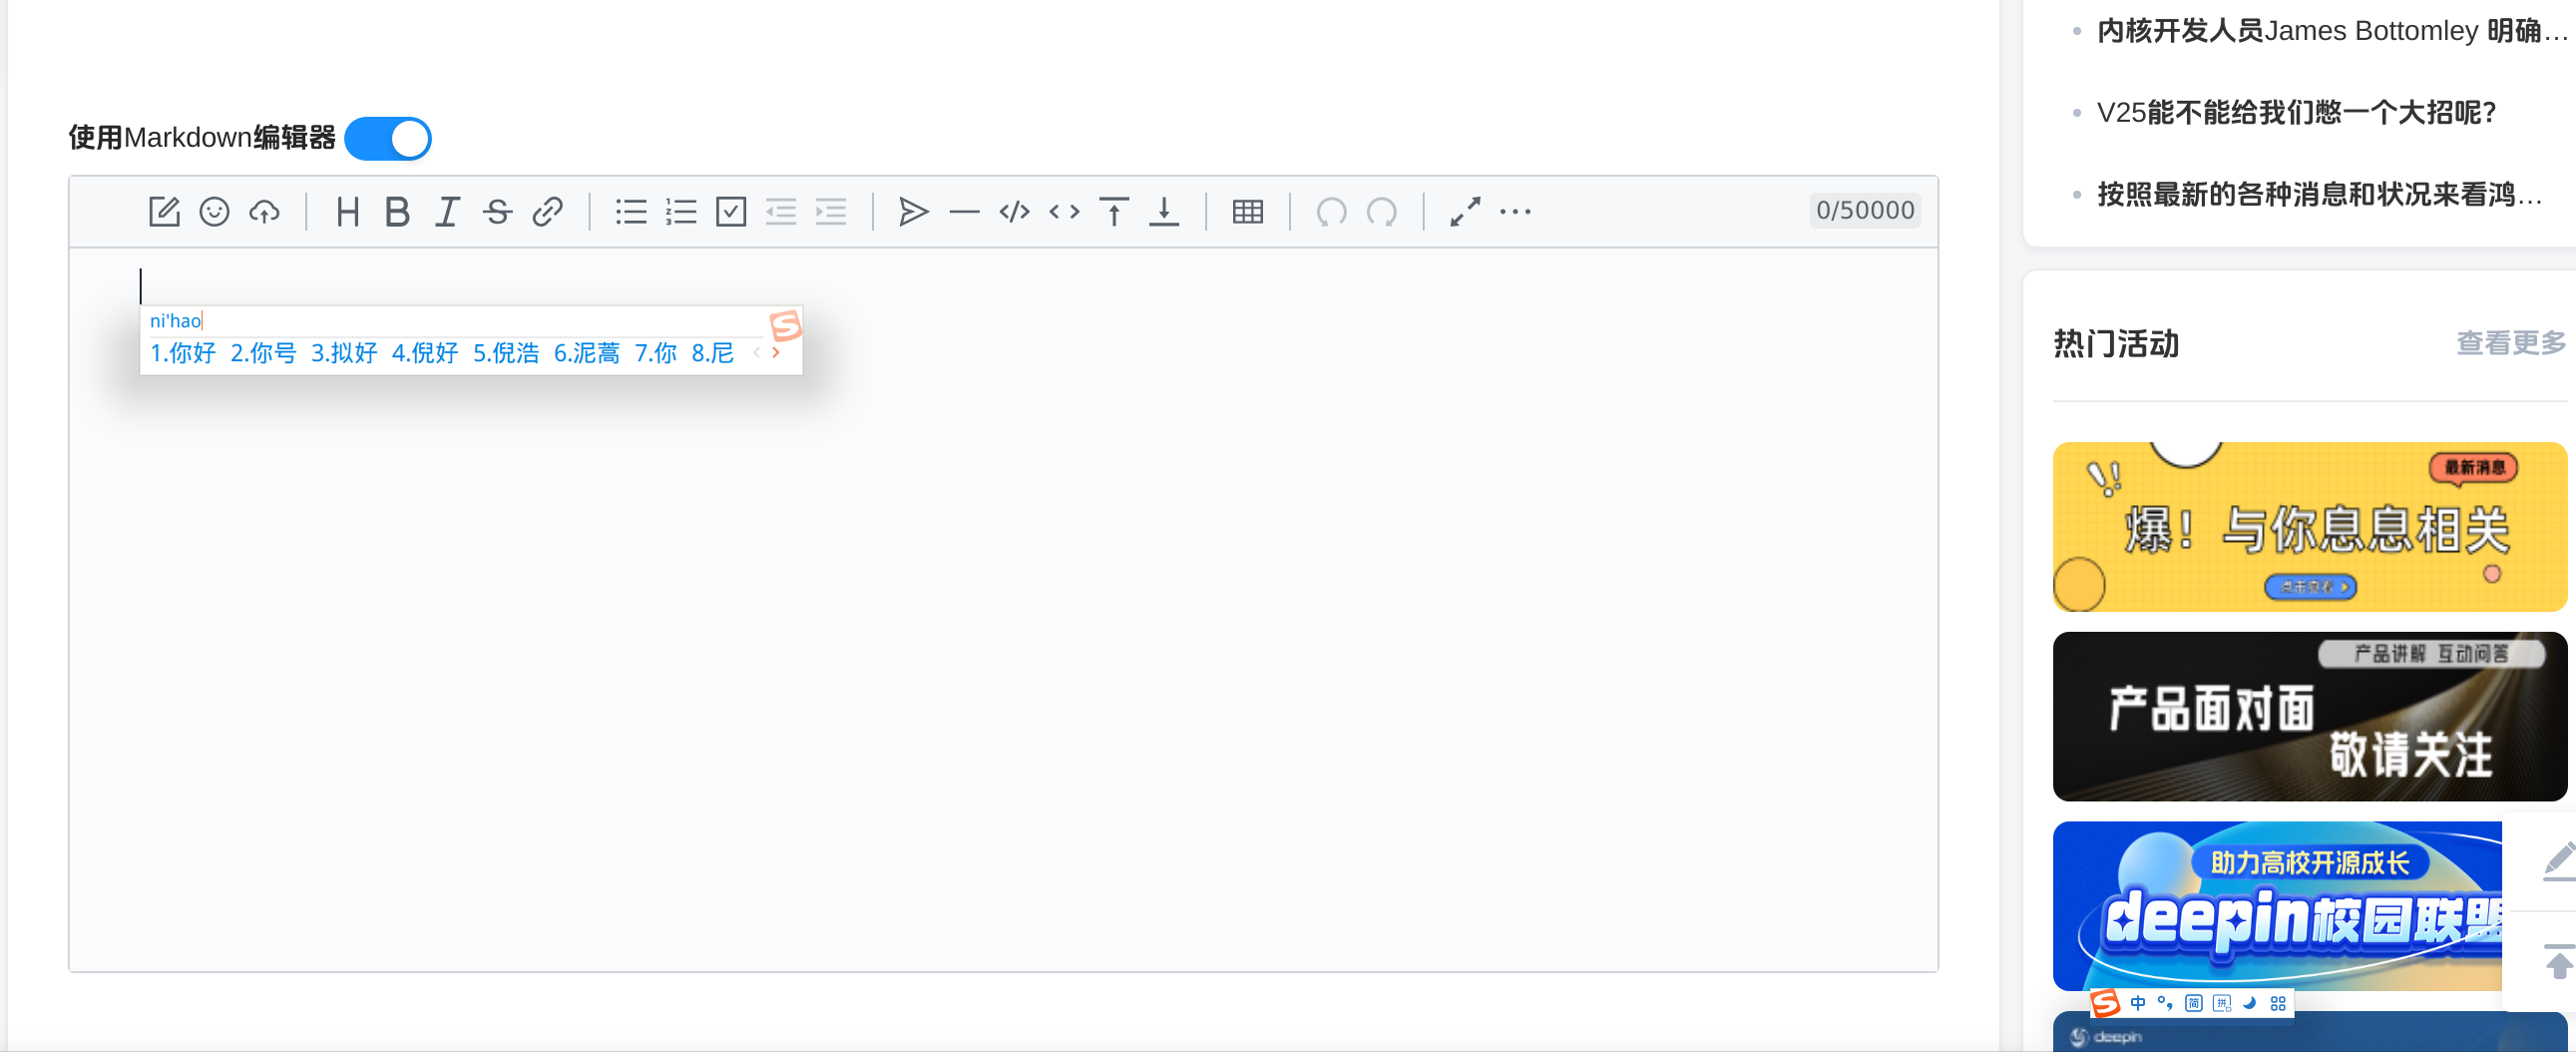This screenshot has height=1052, width=2576.
Task: Select candidate 2.你号 in IME popup
Action: click(263, 353)
